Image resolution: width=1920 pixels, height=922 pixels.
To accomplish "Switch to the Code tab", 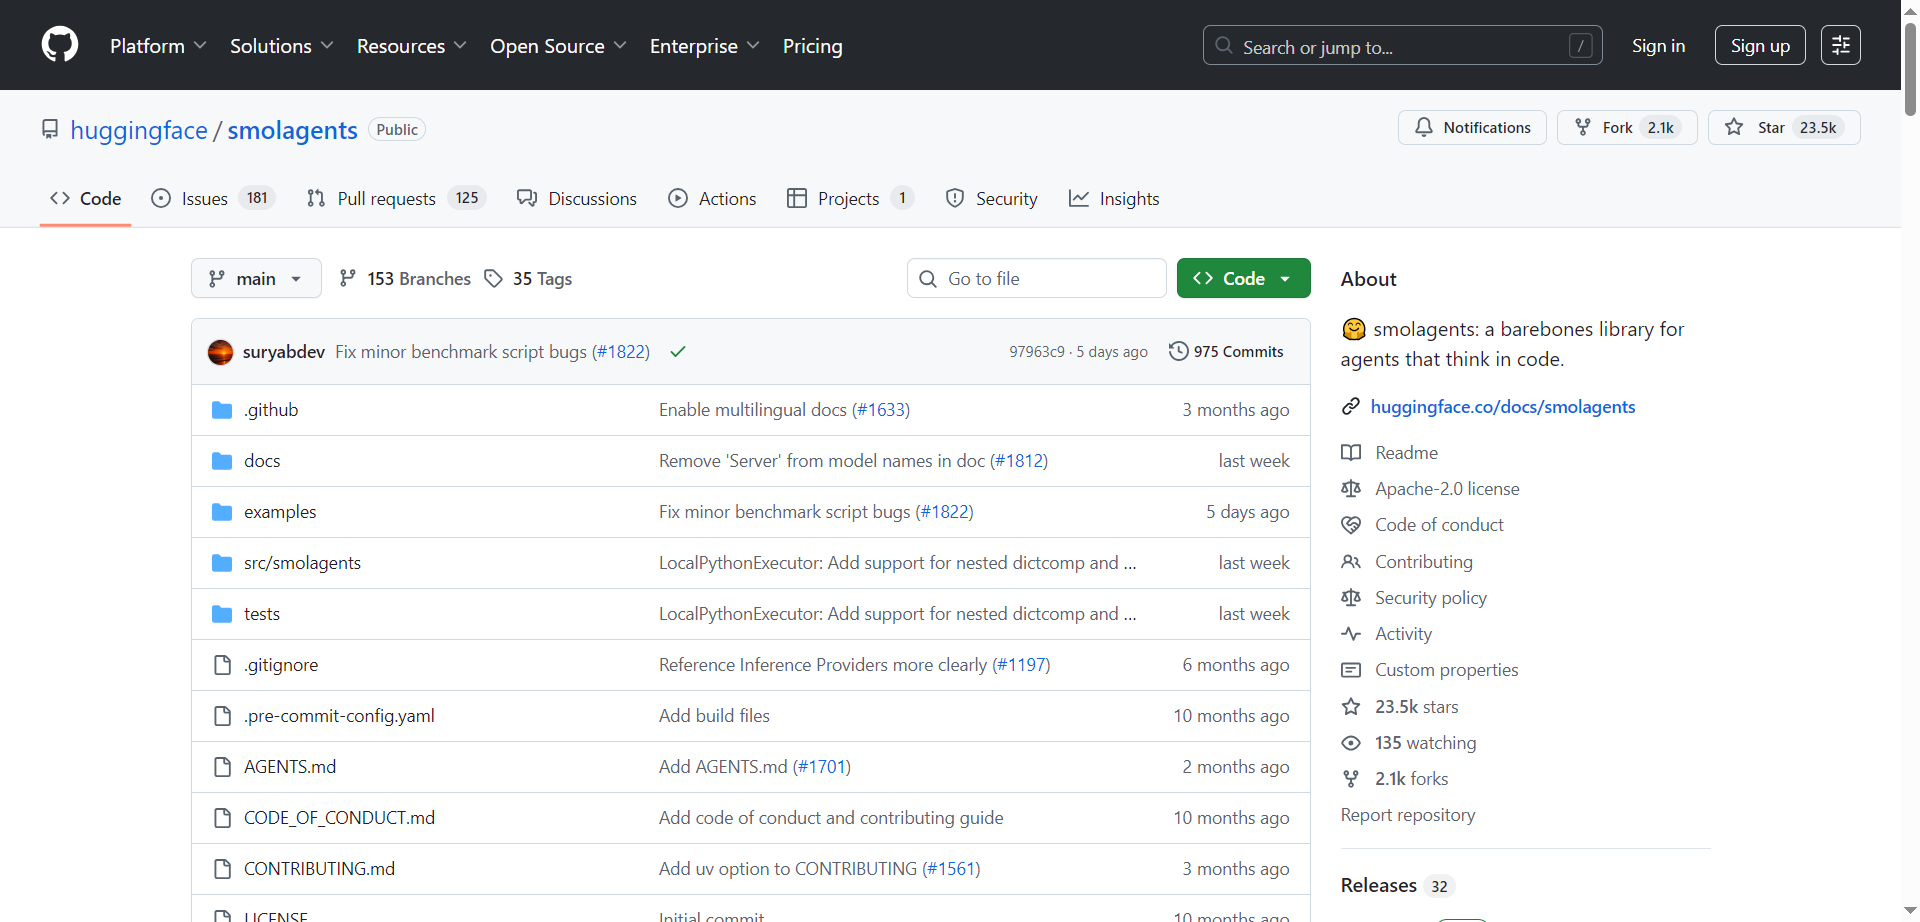I will (x=86, y=198).
